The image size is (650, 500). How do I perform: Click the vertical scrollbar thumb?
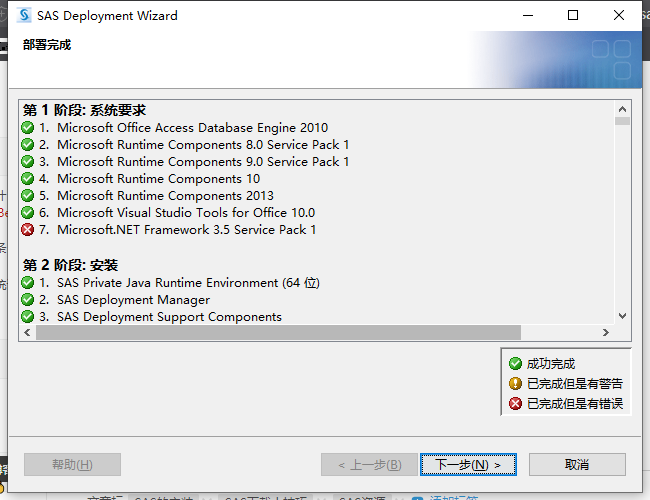pyautogui.click(x=622, y=121)
